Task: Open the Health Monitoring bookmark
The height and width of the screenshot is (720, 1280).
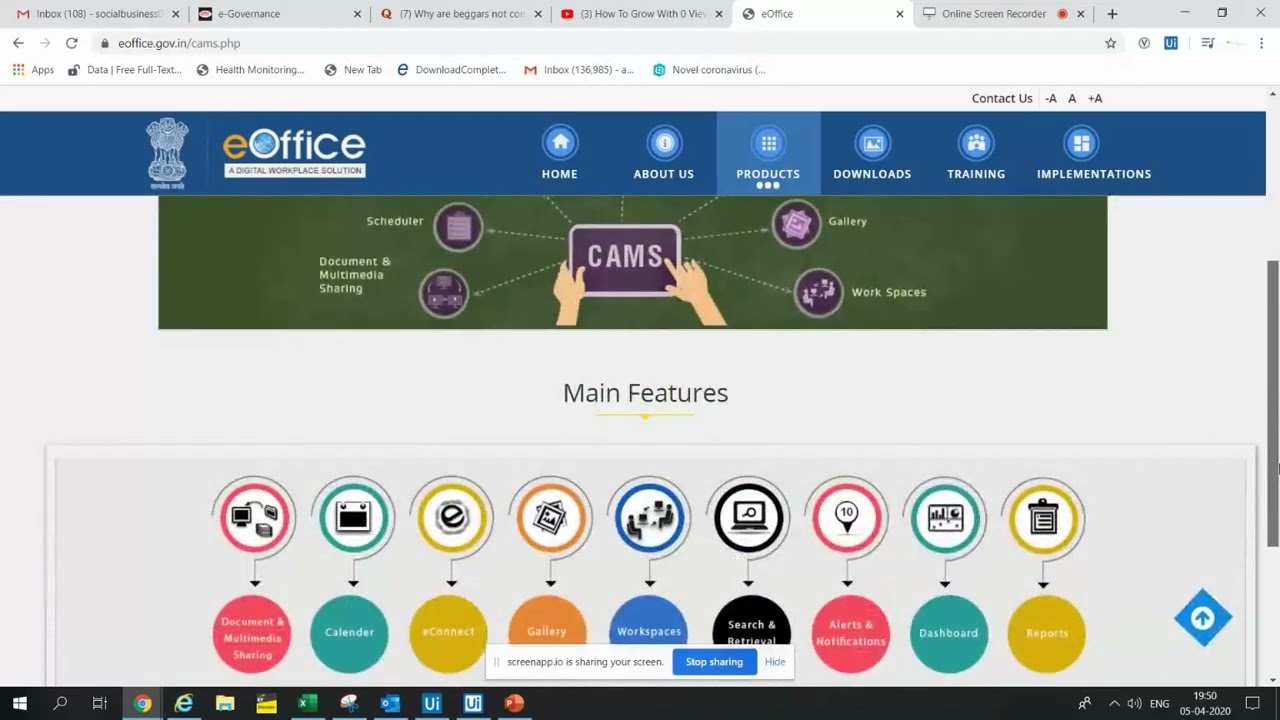Action: 250,70
